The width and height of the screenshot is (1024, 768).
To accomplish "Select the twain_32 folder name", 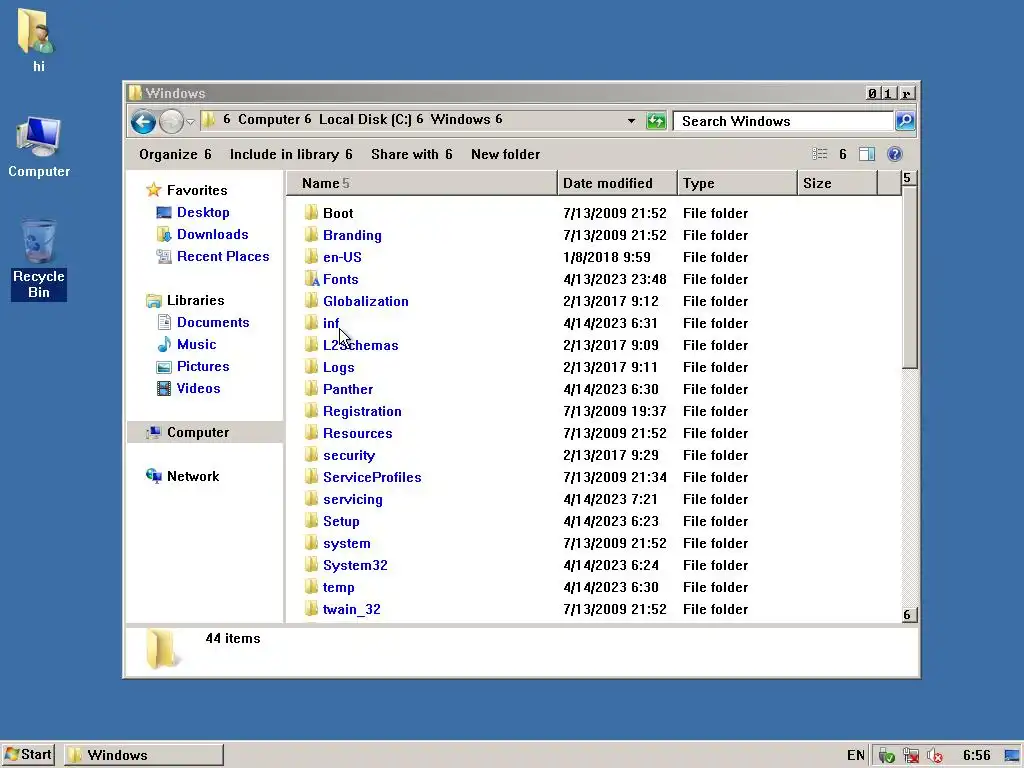I will (x=351, y=609).
